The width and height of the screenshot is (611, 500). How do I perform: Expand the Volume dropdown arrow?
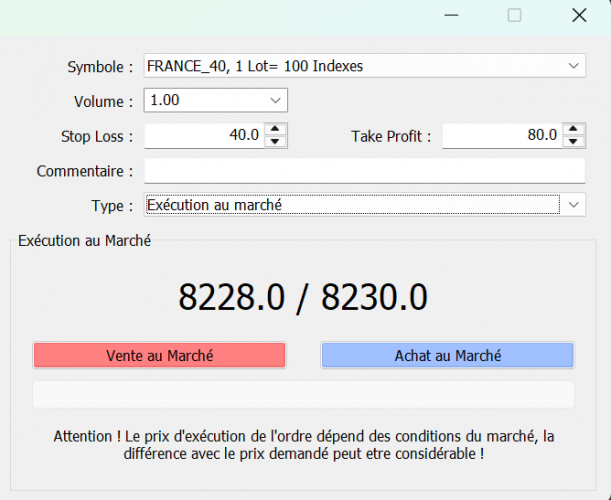tap(275, 101)
